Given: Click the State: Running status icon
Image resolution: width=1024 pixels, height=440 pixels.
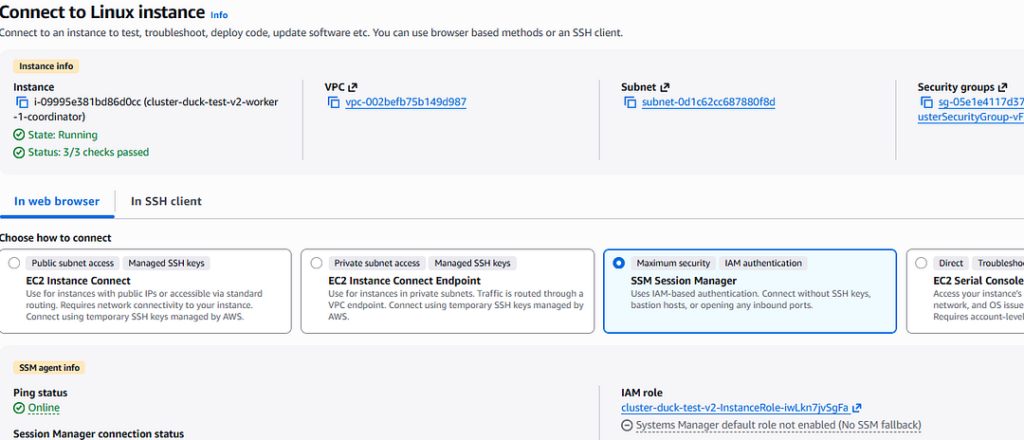Looking at the screenshot, I should pos(19,135).
